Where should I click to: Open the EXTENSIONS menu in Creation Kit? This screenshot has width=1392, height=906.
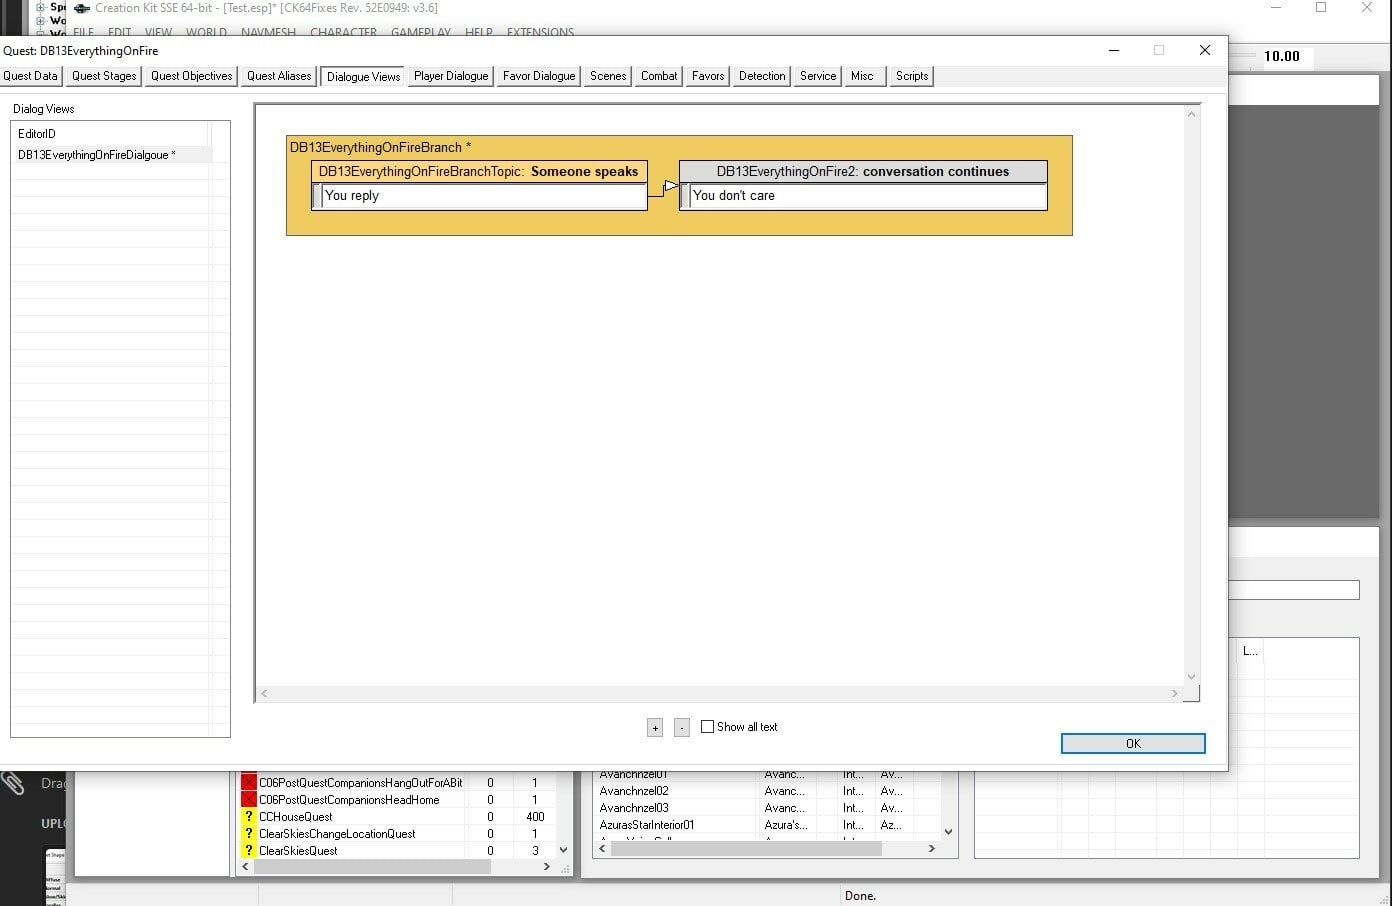(540, 32)
